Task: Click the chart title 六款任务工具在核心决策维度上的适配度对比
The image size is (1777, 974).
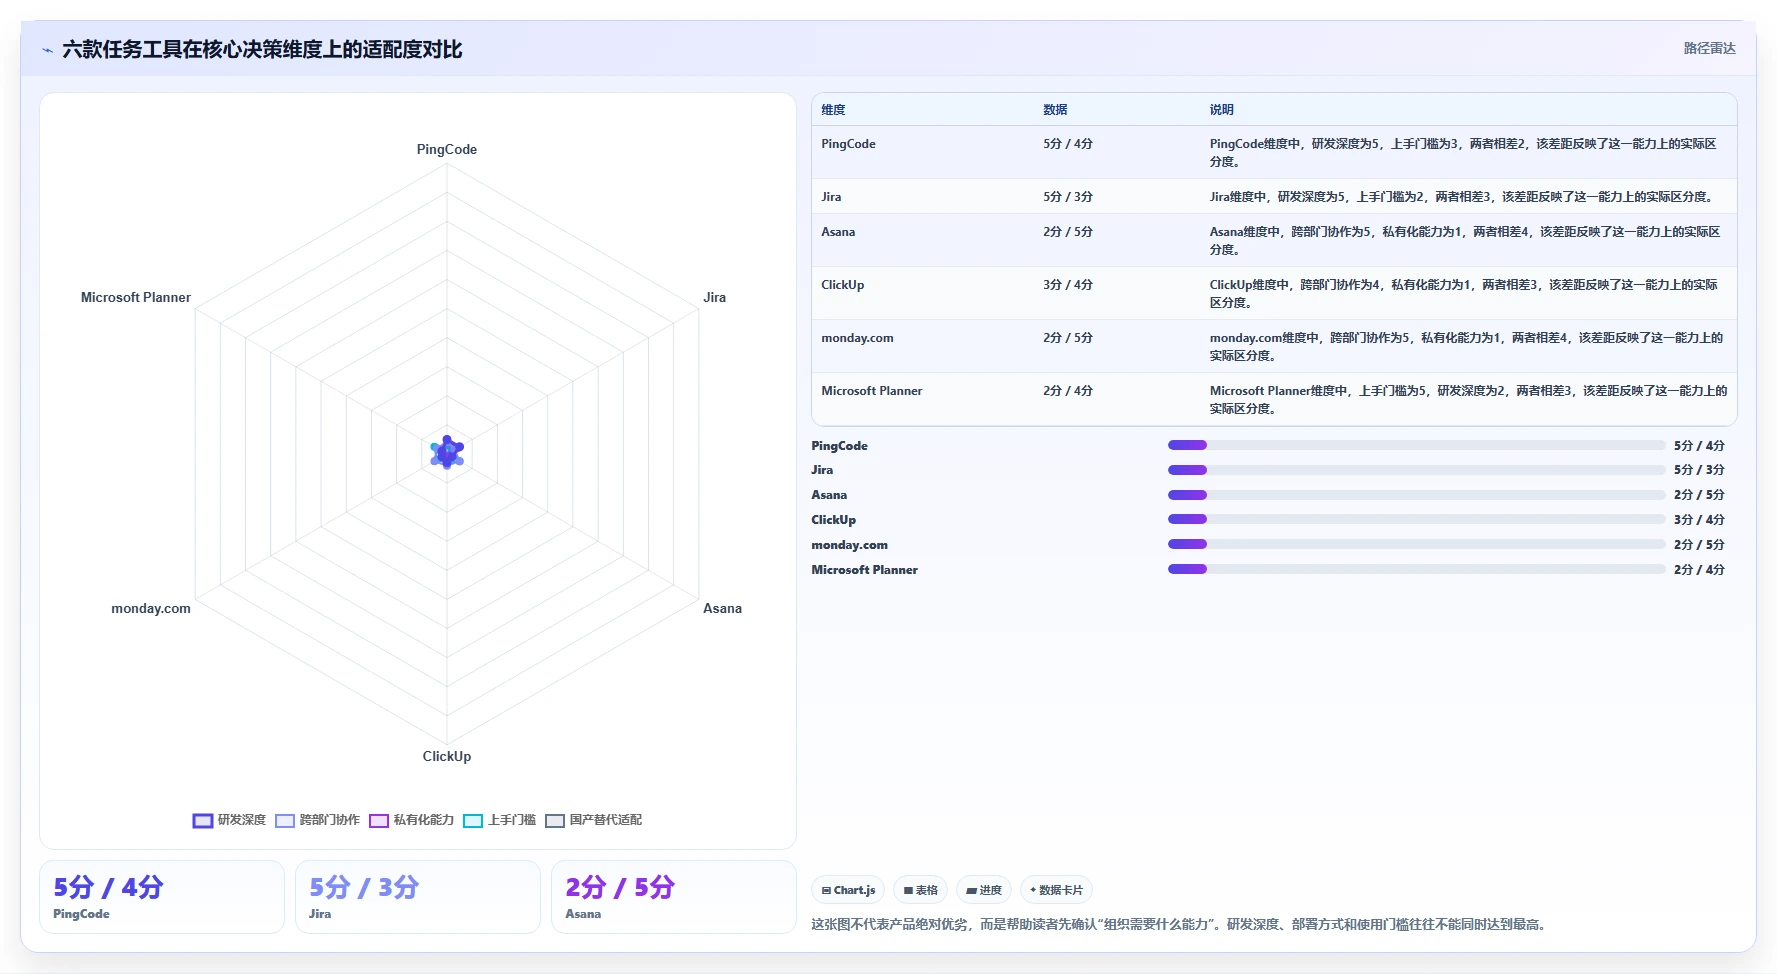Action: [262, 50]
